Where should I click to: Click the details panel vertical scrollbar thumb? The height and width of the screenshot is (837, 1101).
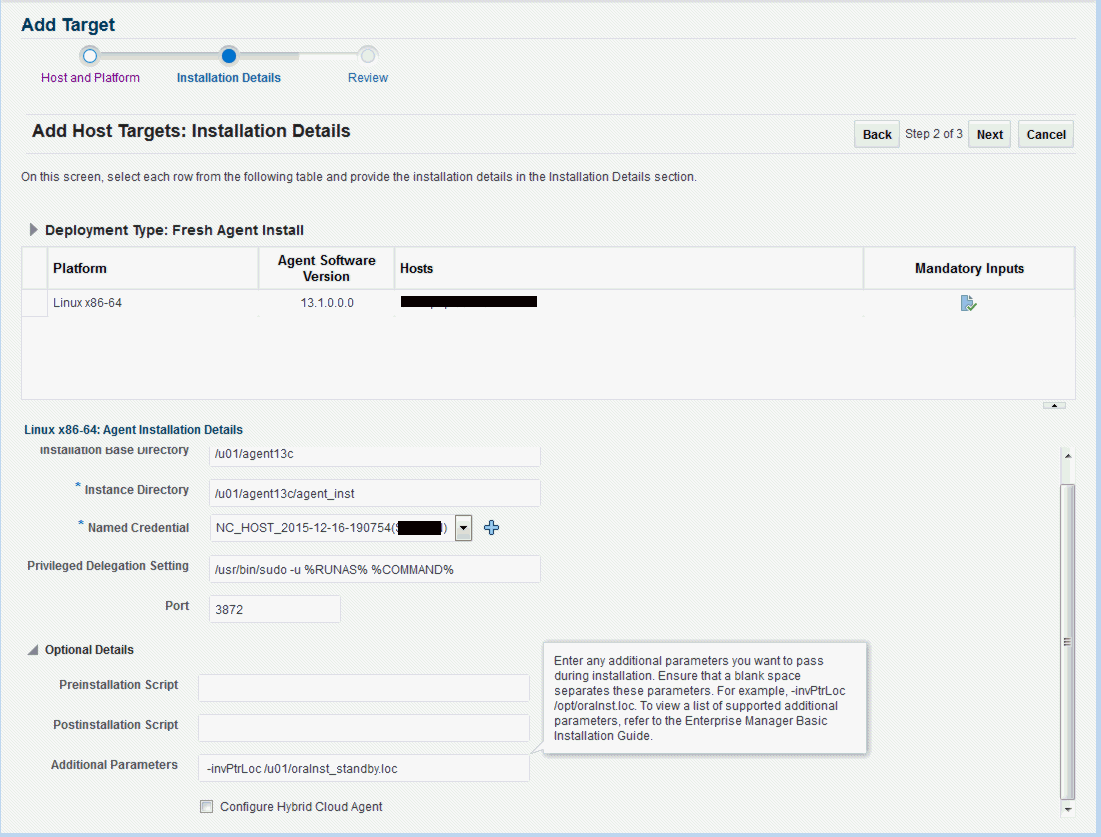(x=1067, y=642)
